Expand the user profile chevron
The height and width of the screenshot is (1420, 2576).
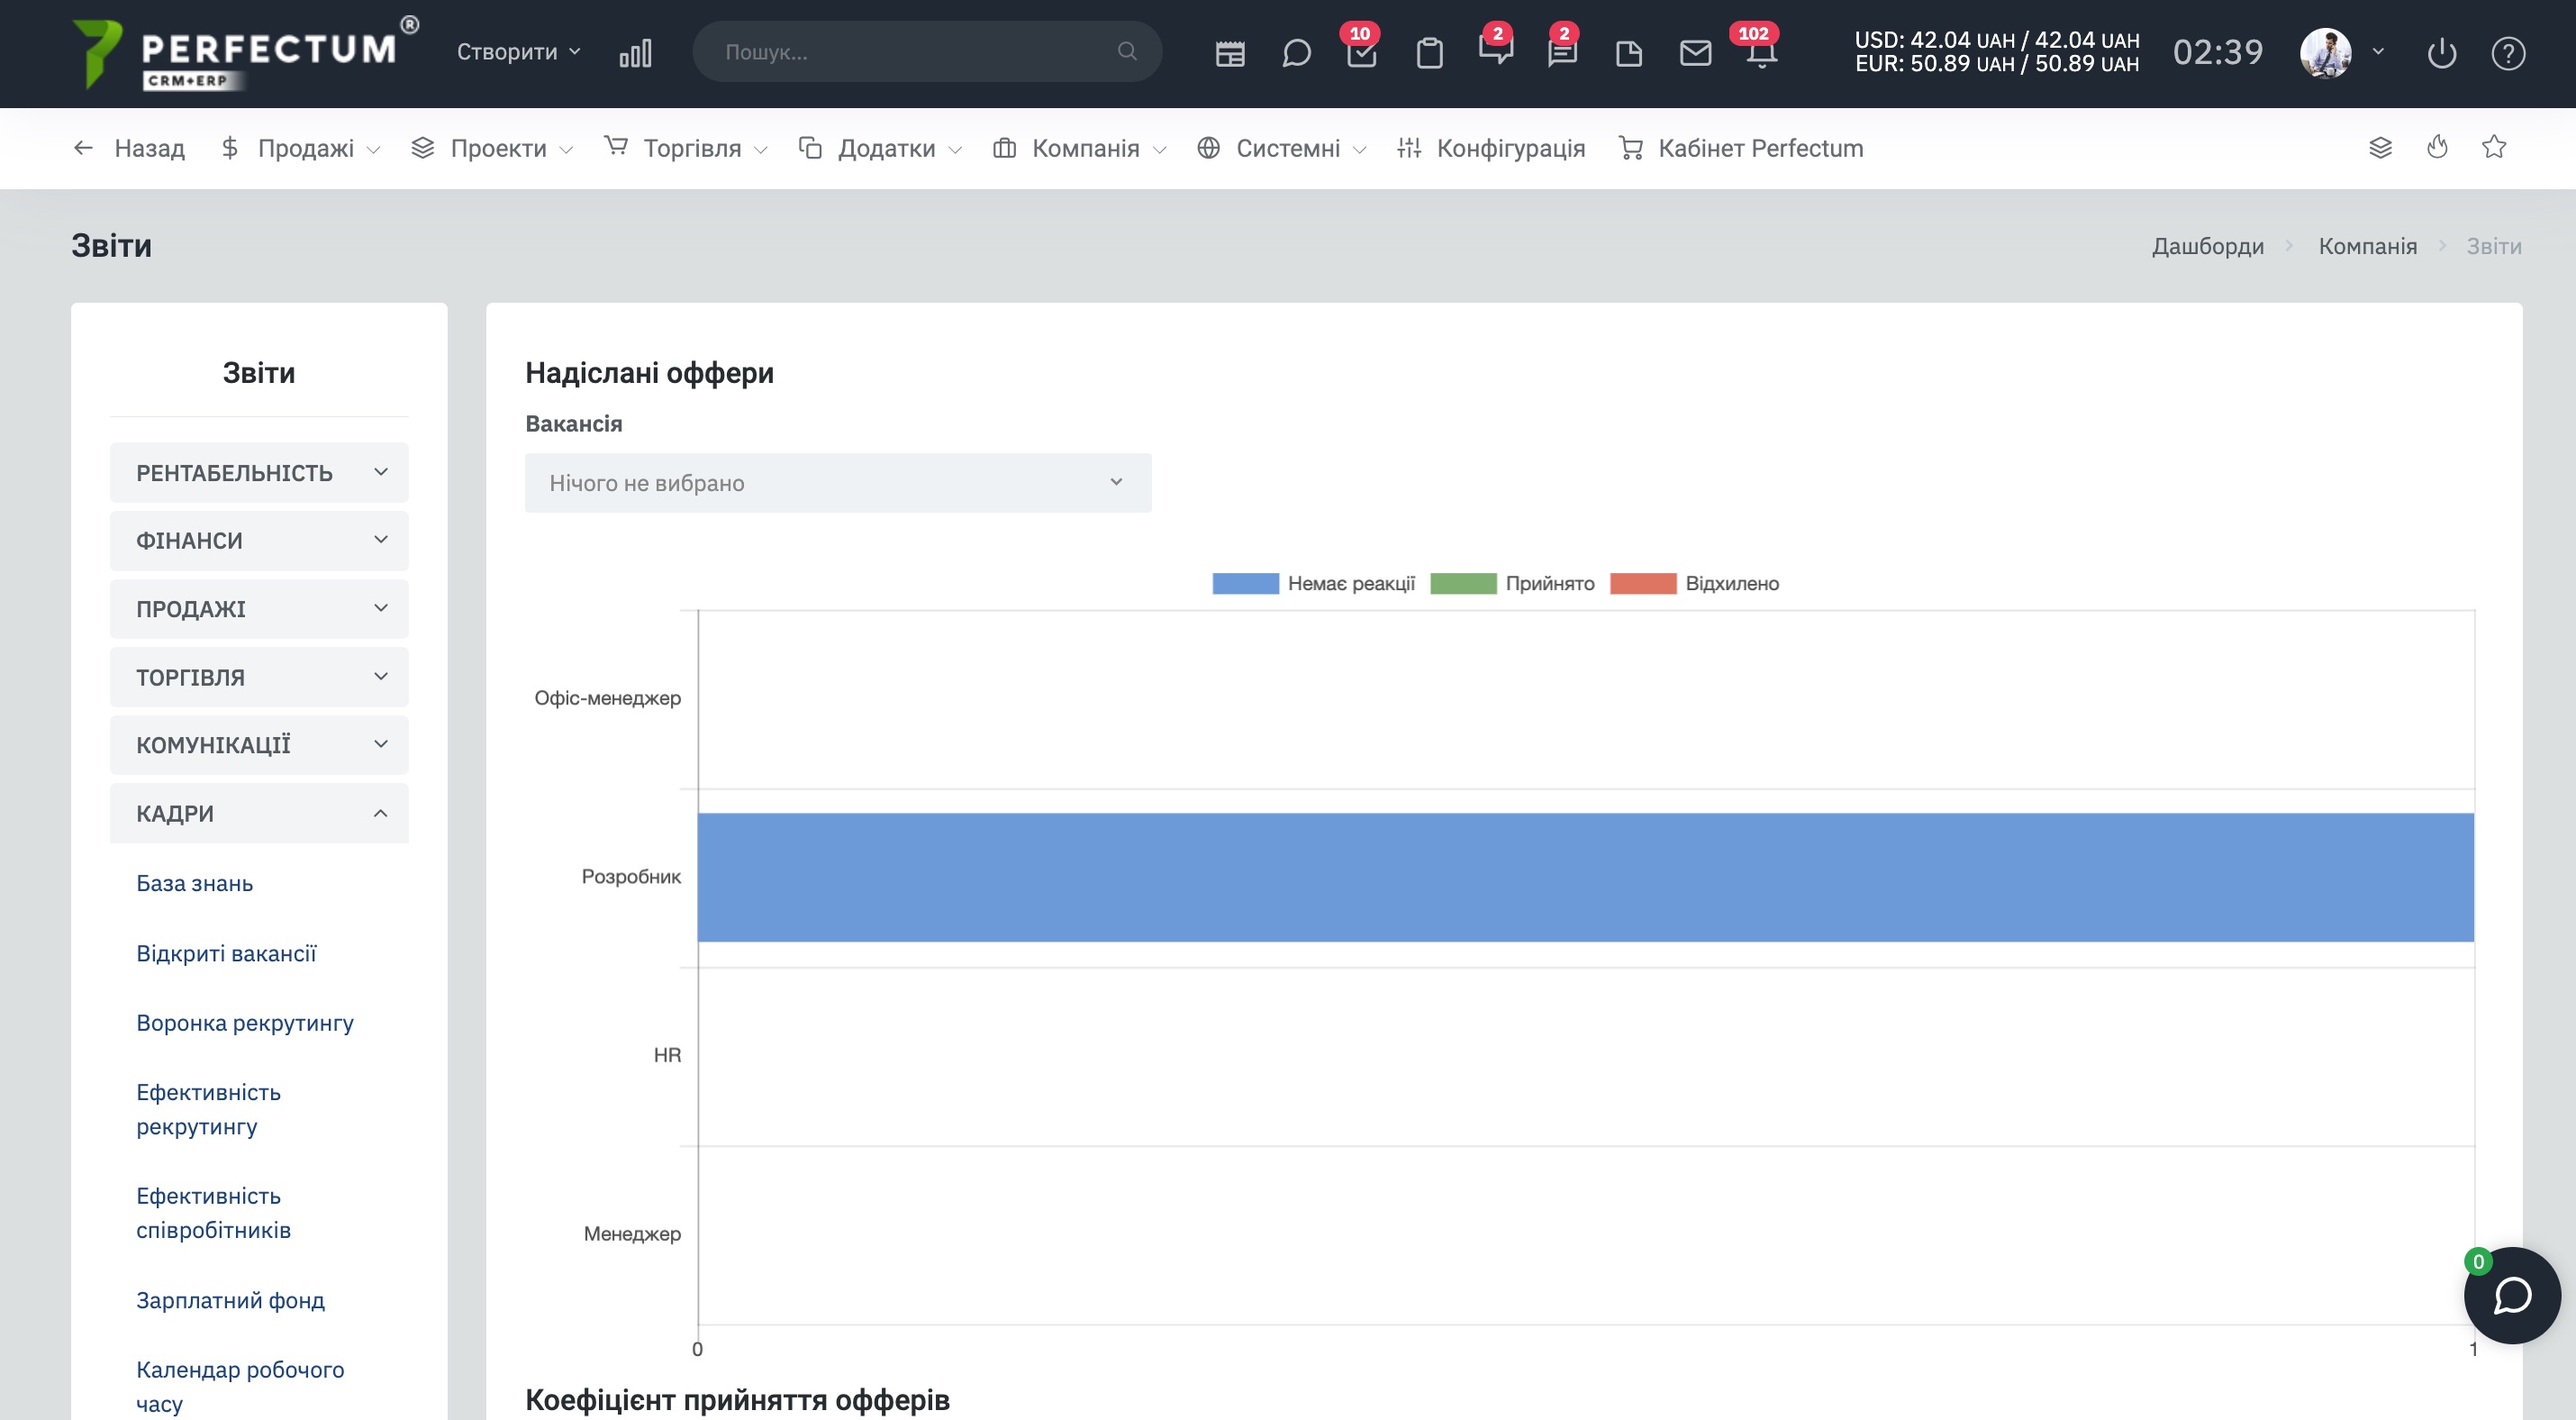coord(2378,52)
